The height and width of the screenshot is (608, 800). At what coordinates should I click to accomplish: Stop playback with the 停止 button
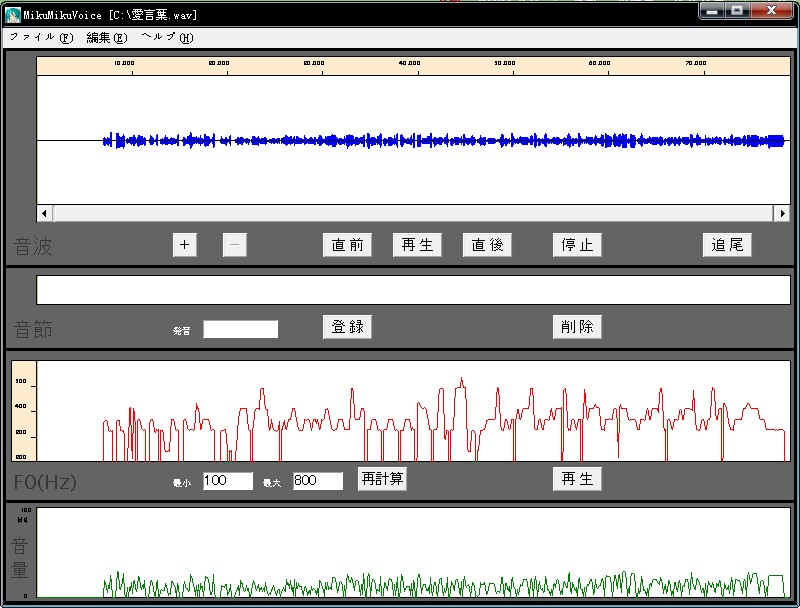click(x=577, y=245)
